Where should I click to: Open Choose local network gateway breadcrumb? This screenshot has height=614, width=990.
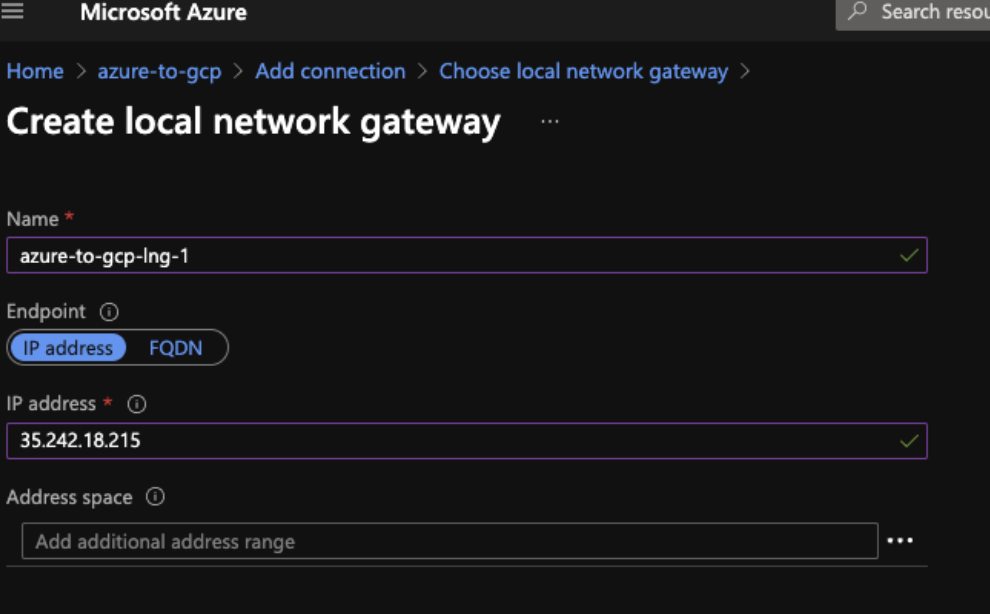coord(583,72)
